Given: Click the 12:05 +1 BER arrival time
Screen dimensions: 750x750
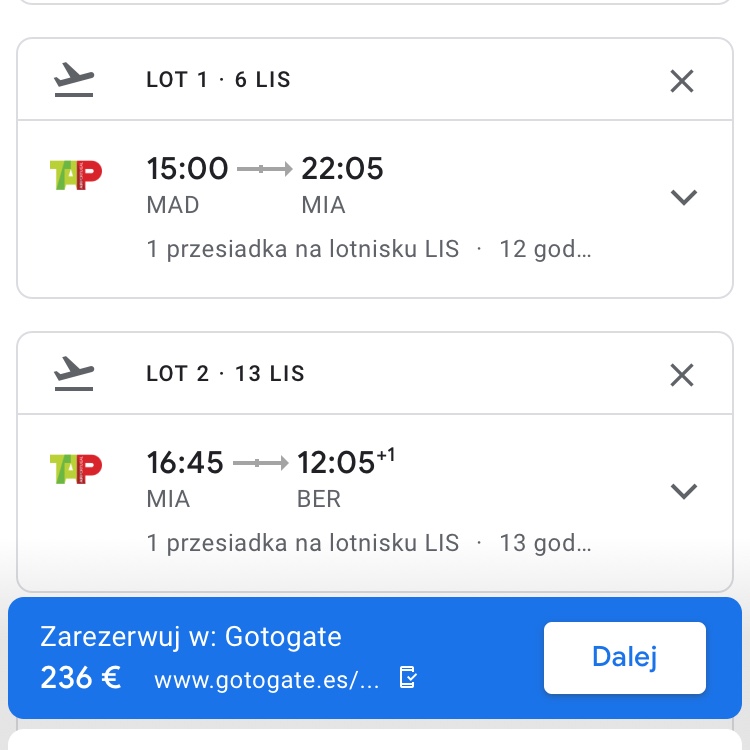Looking at the screenshot, I should pyautogui.click(x=346, y=461).
